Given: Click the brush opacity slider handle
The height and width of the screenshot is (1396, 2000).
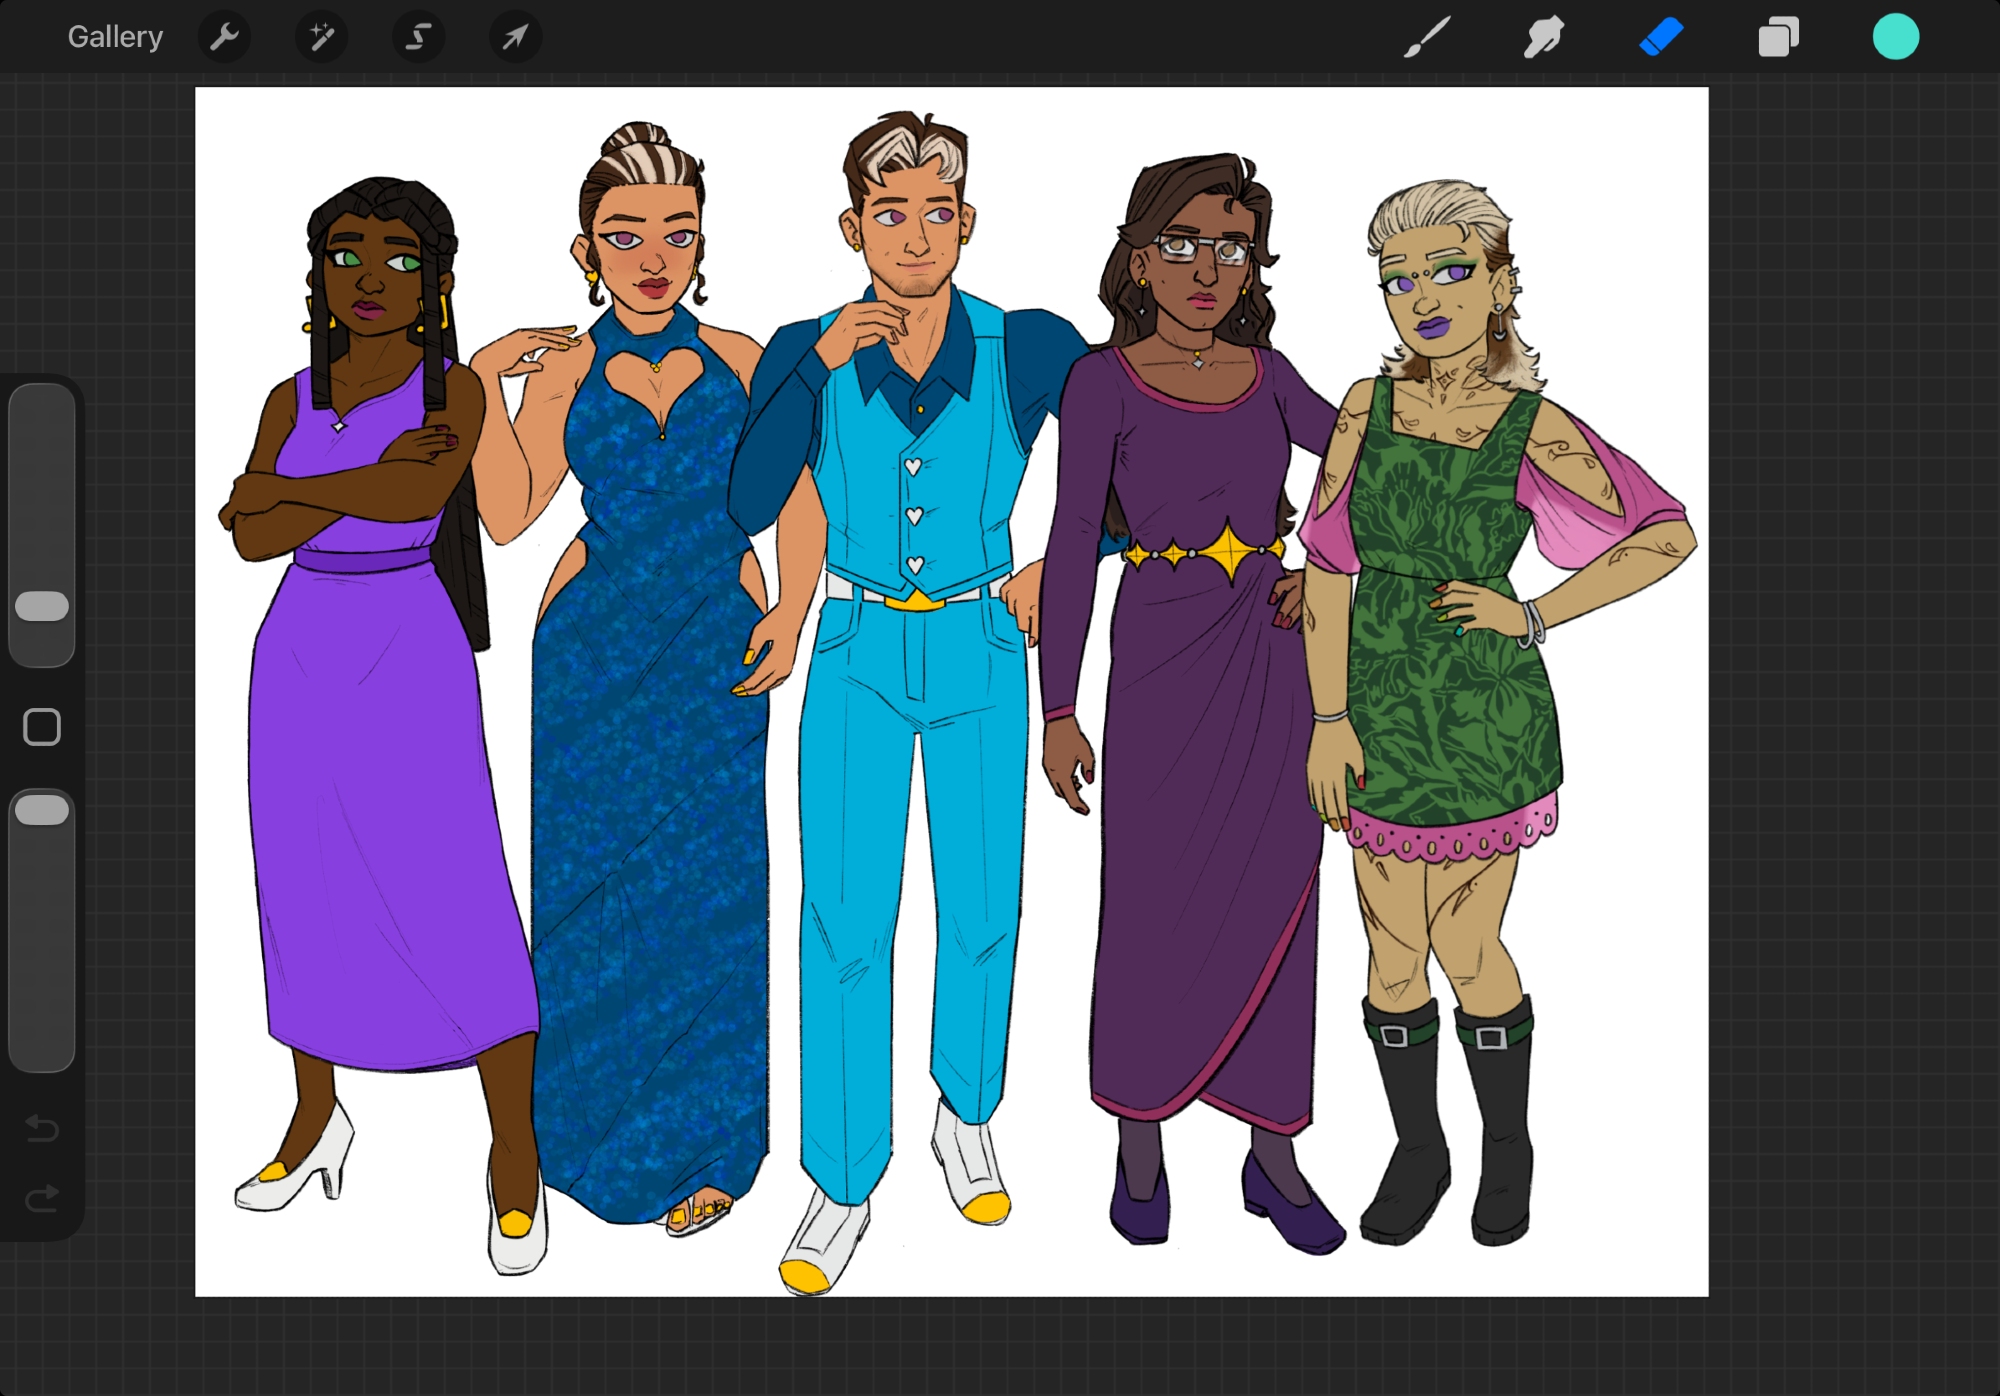Looking at the screenshot, I should (x=42, y=810).
